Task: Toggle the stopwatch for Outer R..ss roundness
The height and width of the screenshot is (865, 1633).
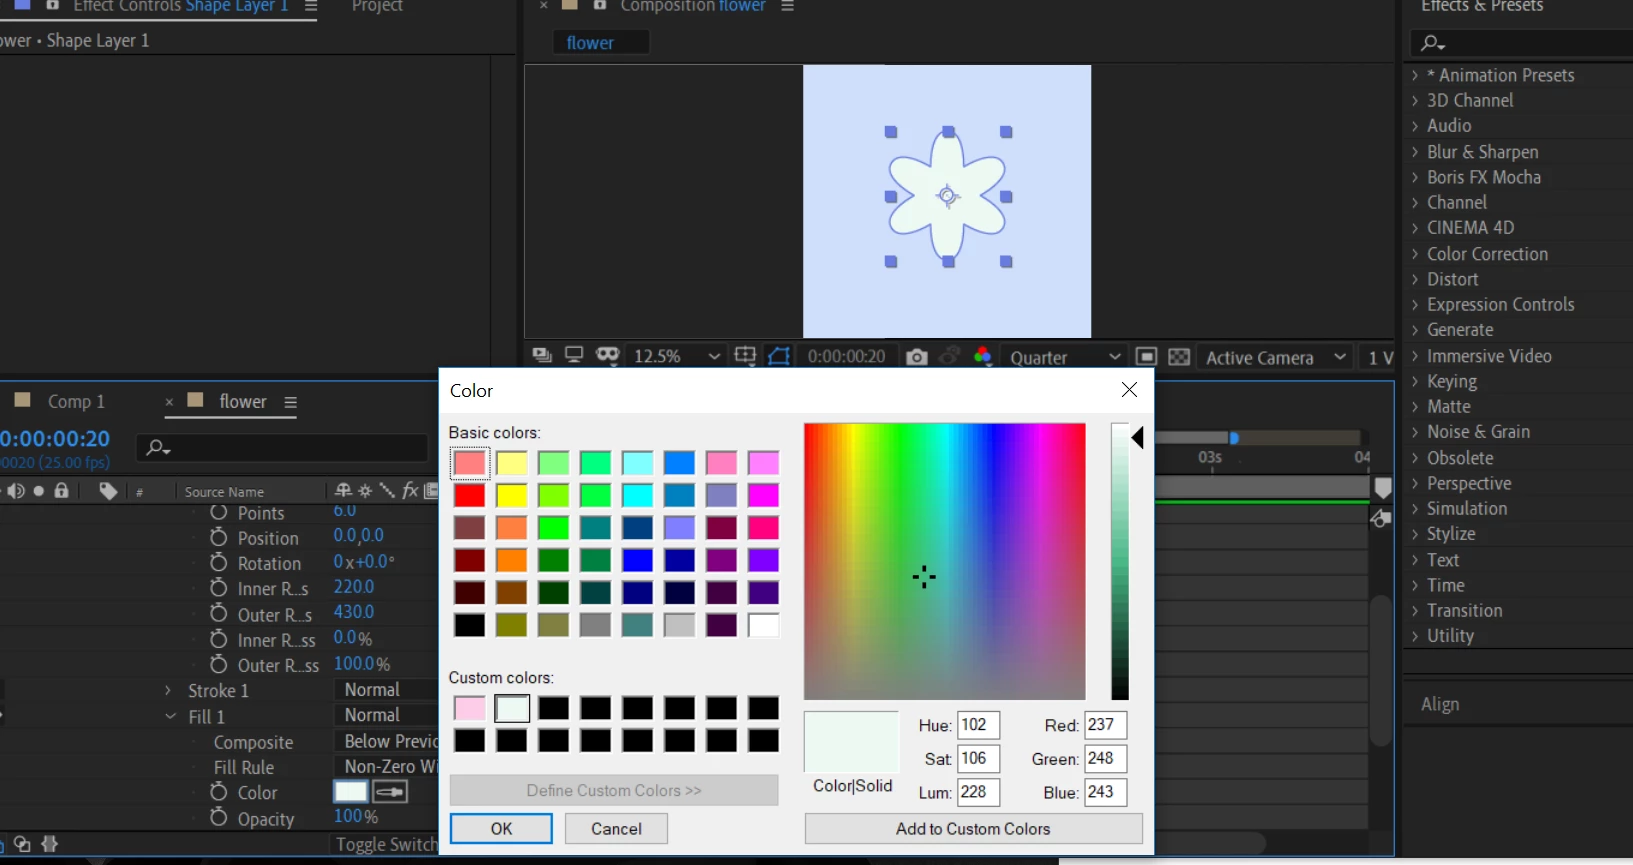Action: coord(219,664)
